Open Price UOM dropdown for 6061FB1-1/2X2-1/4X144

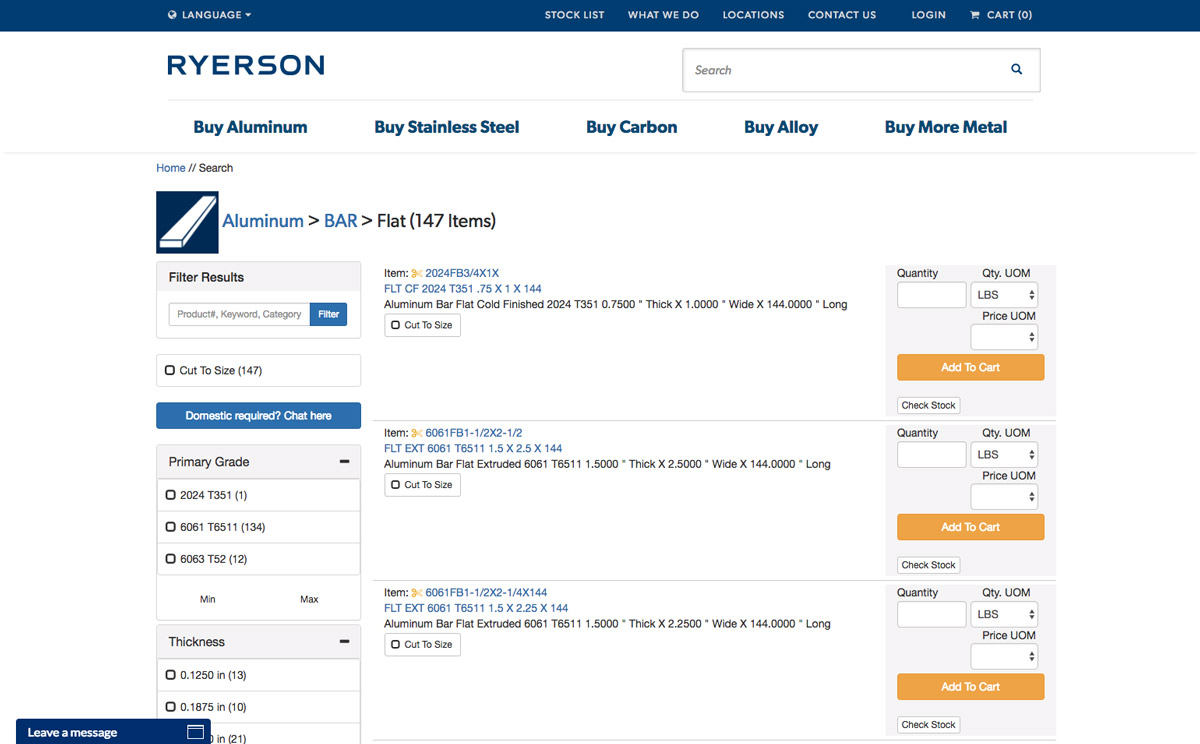pyautogui.click(x=1004, y=657)
